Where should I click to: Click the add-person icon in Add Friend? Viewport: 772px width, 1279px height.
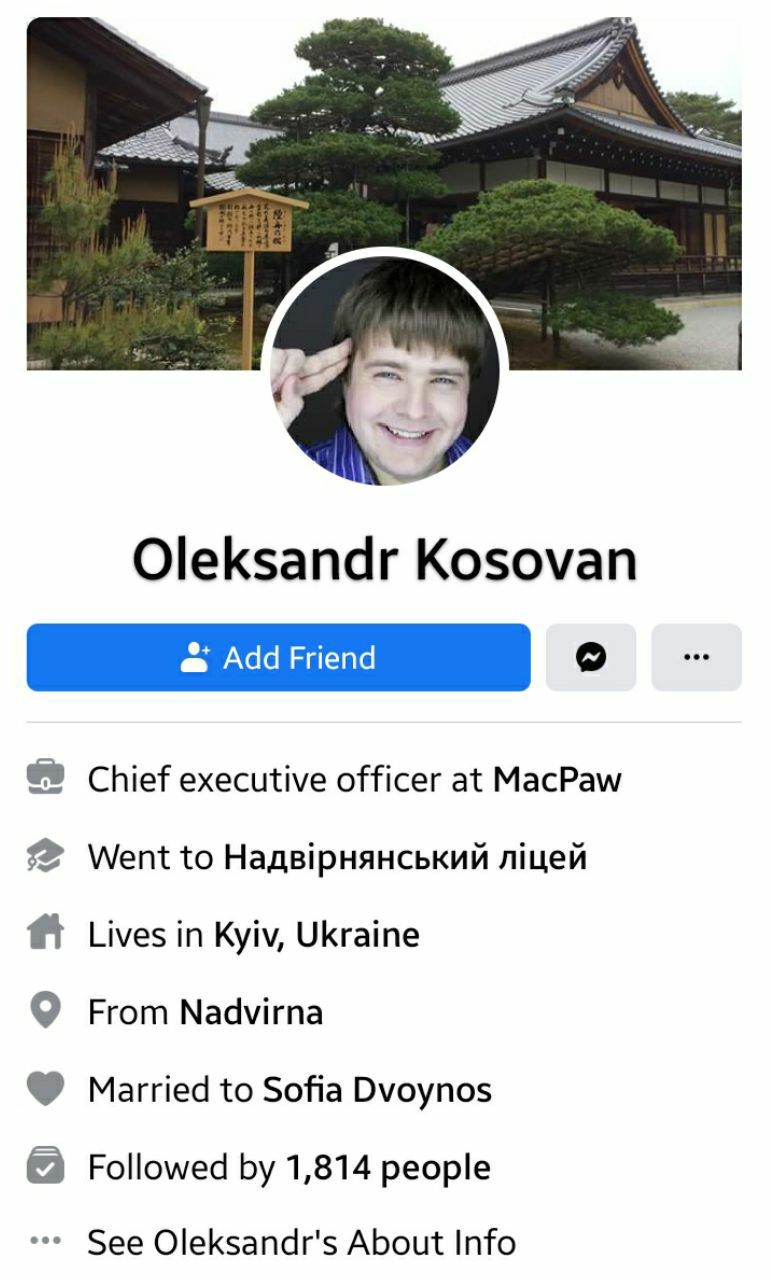[x=194, y=657]
